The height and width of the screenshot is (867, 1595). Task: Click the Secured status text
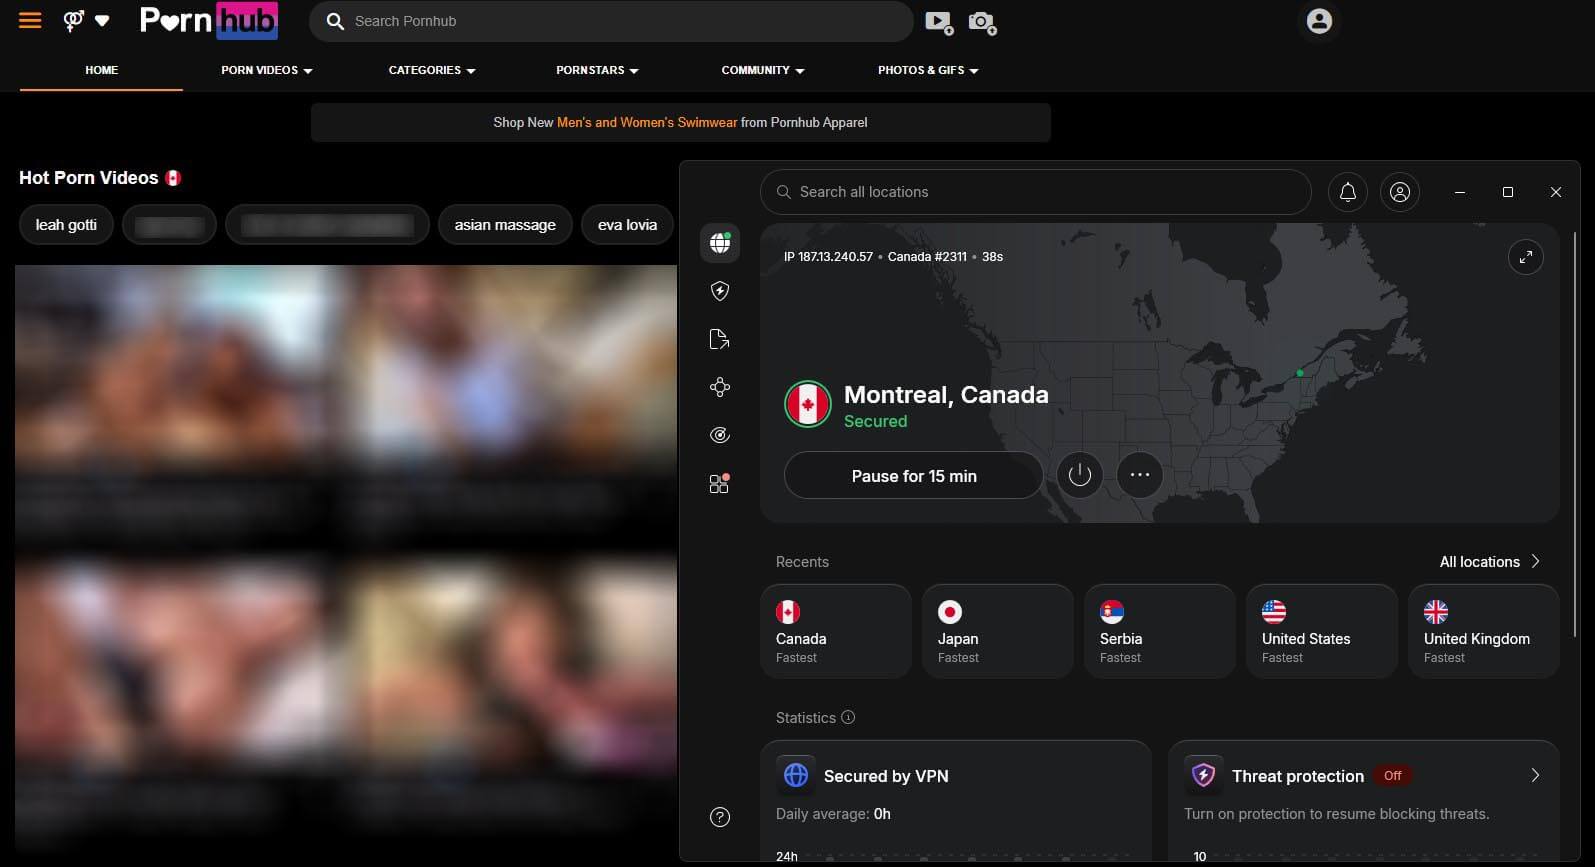pyautogui.click(x=875, y=421)
